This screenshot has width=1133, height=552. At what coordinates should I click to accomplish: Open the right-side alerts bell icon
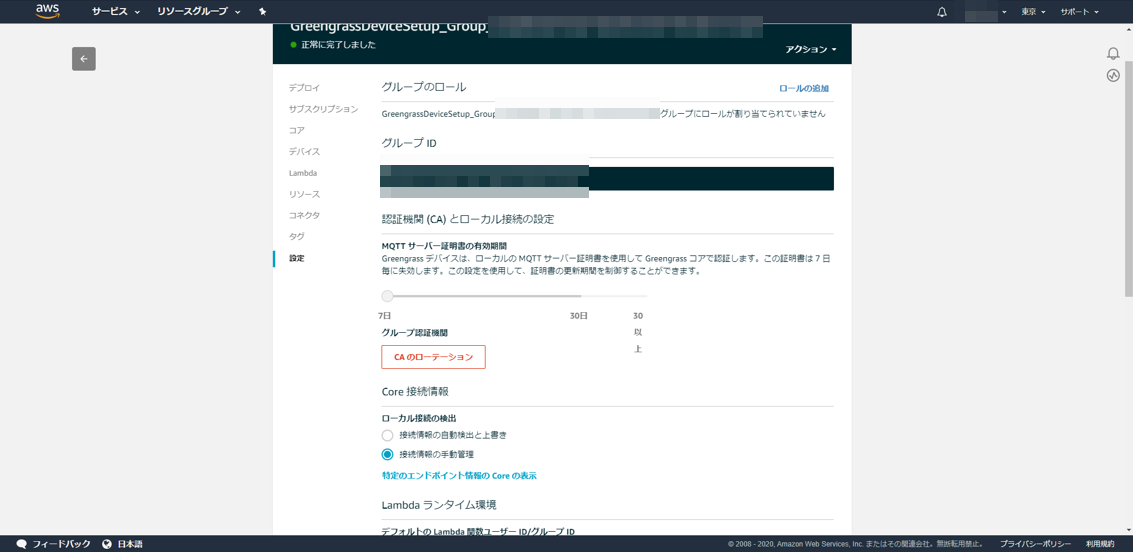[x=1113, y=53]
